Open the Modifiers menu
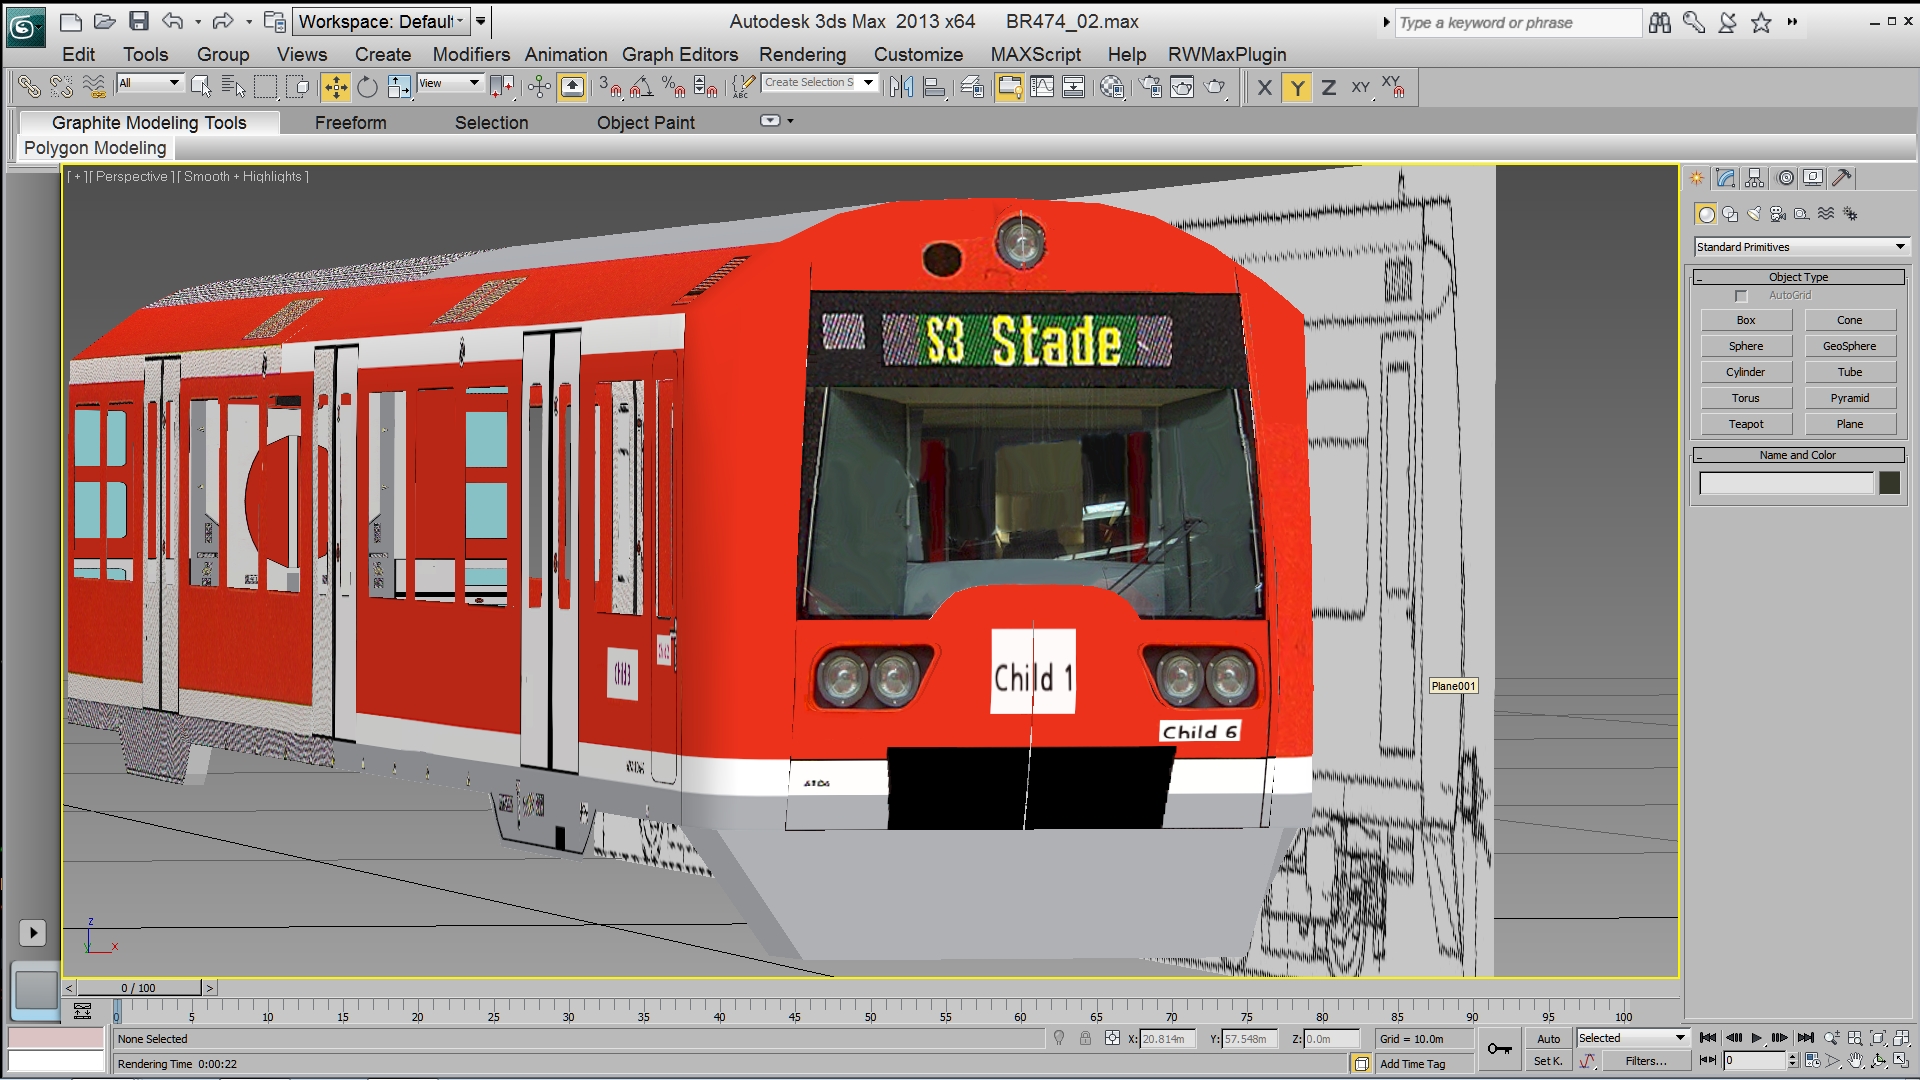Viewport: 1920px width, 1080px height. pos(470,54)
